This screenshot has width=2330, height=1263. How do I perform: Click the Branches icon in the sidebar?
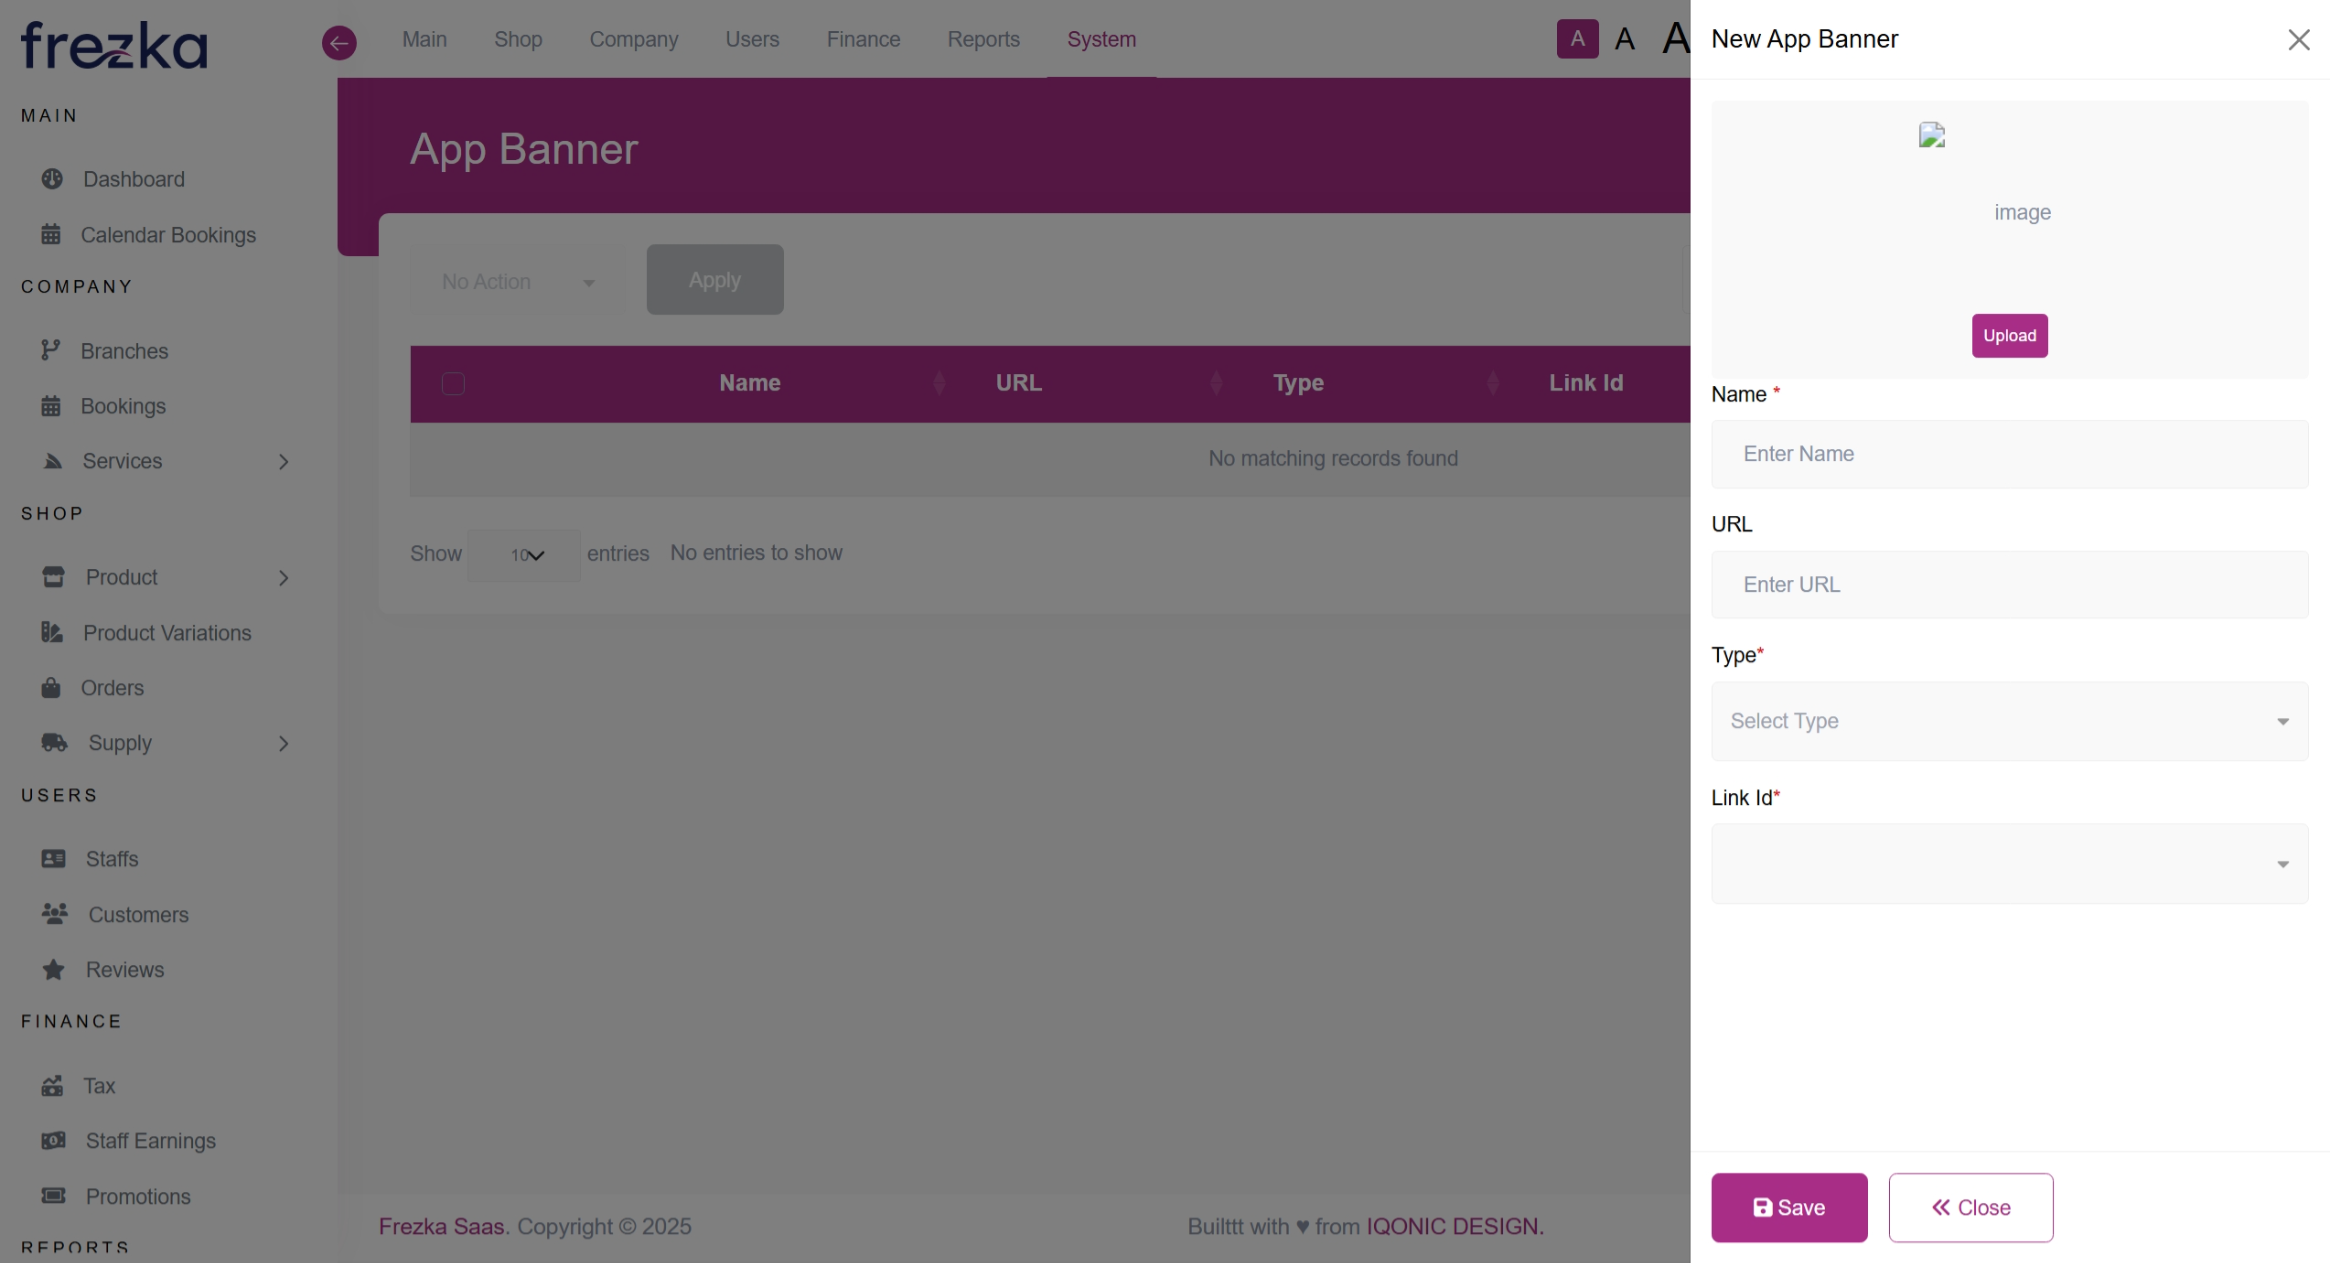(51, 351)
